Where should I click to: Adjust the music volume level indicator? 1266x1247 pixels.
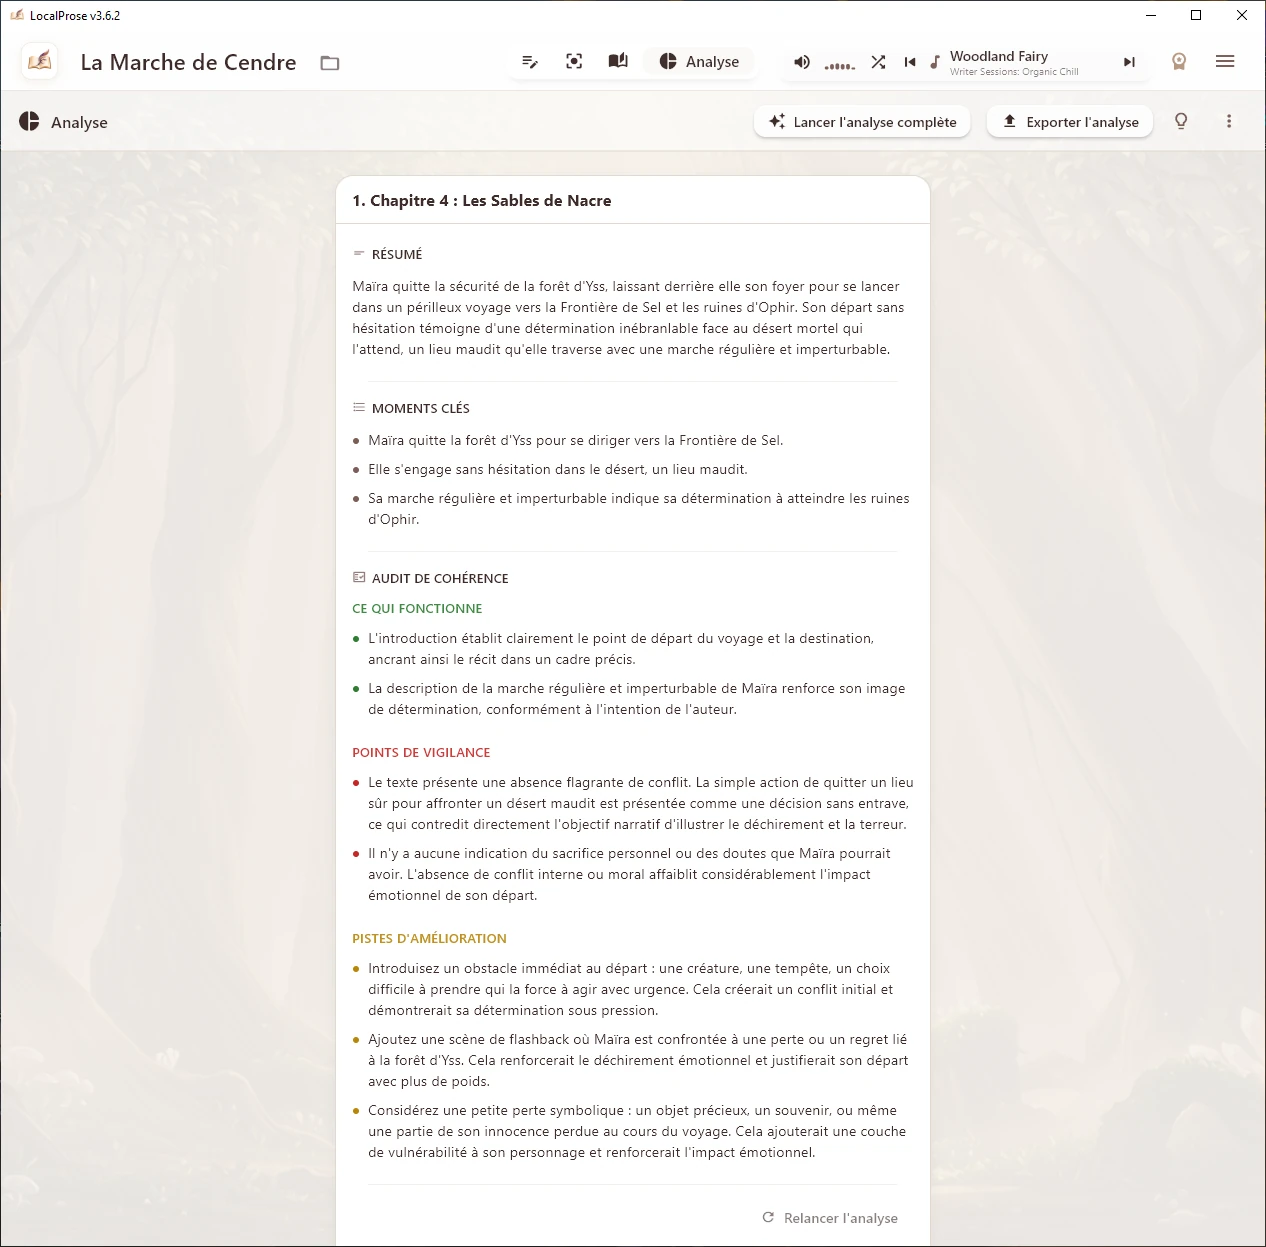839,66
